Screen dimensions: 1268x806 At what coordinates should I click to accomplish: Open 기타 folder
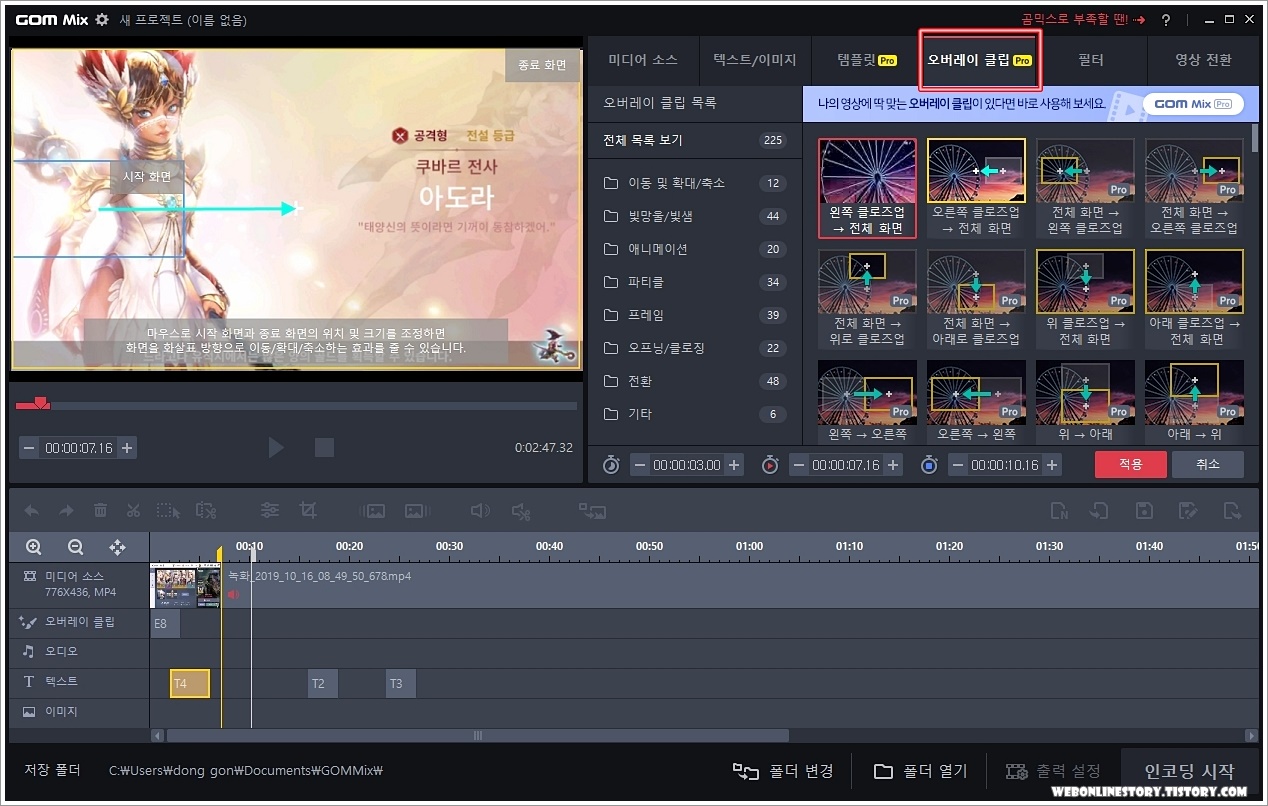click(695, 414)
